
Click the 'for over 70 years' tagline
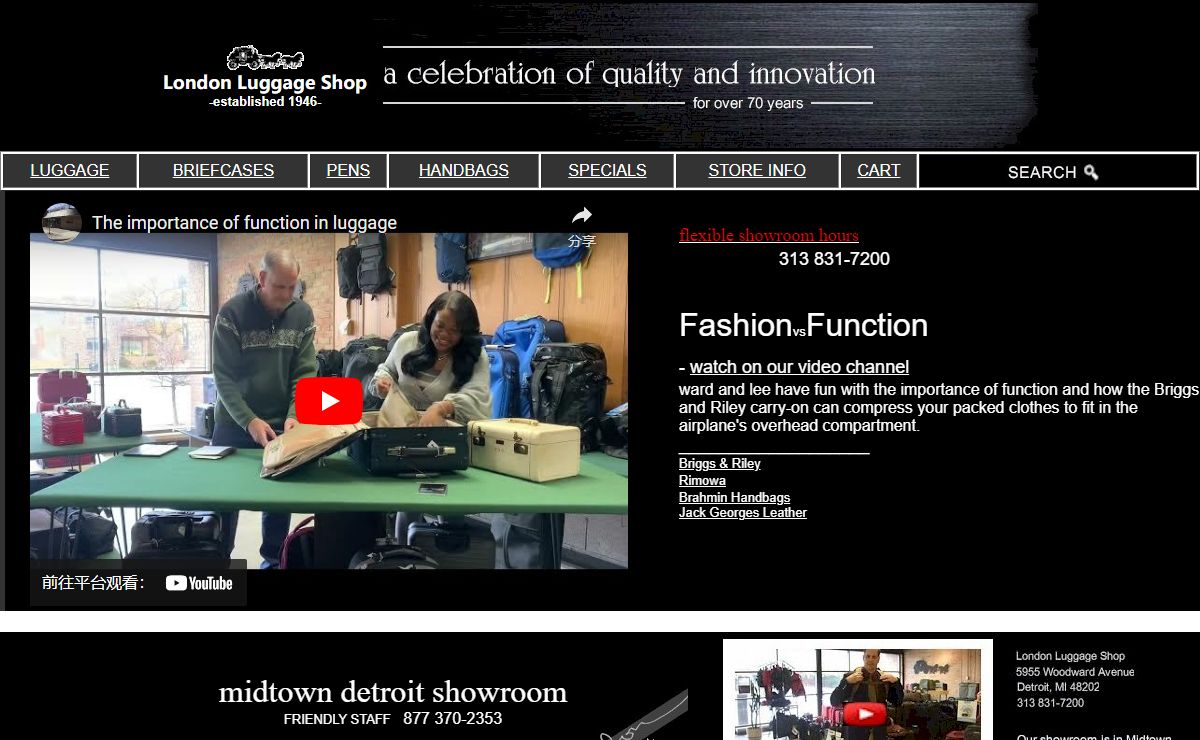(x=748, y=103)
